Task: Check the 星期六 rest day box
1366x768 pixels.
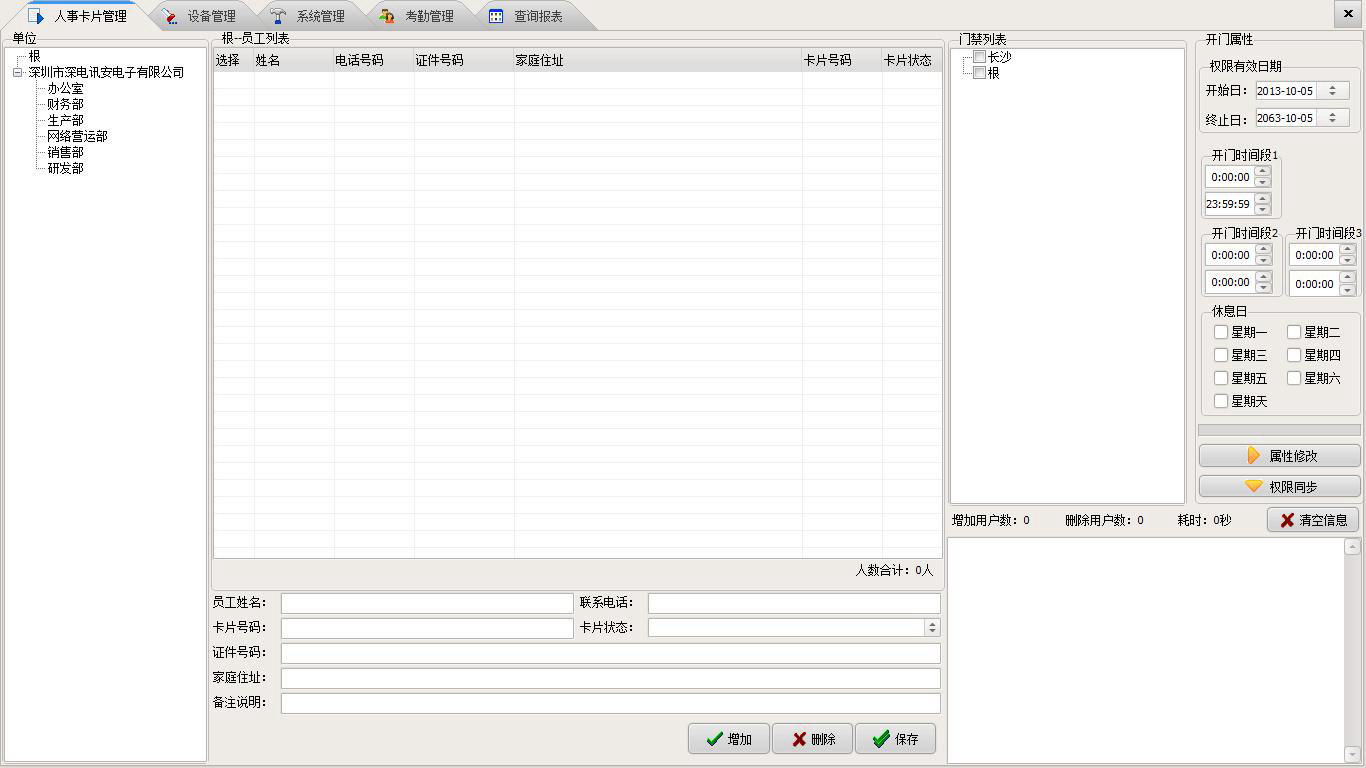Action: pos(1294,378)
